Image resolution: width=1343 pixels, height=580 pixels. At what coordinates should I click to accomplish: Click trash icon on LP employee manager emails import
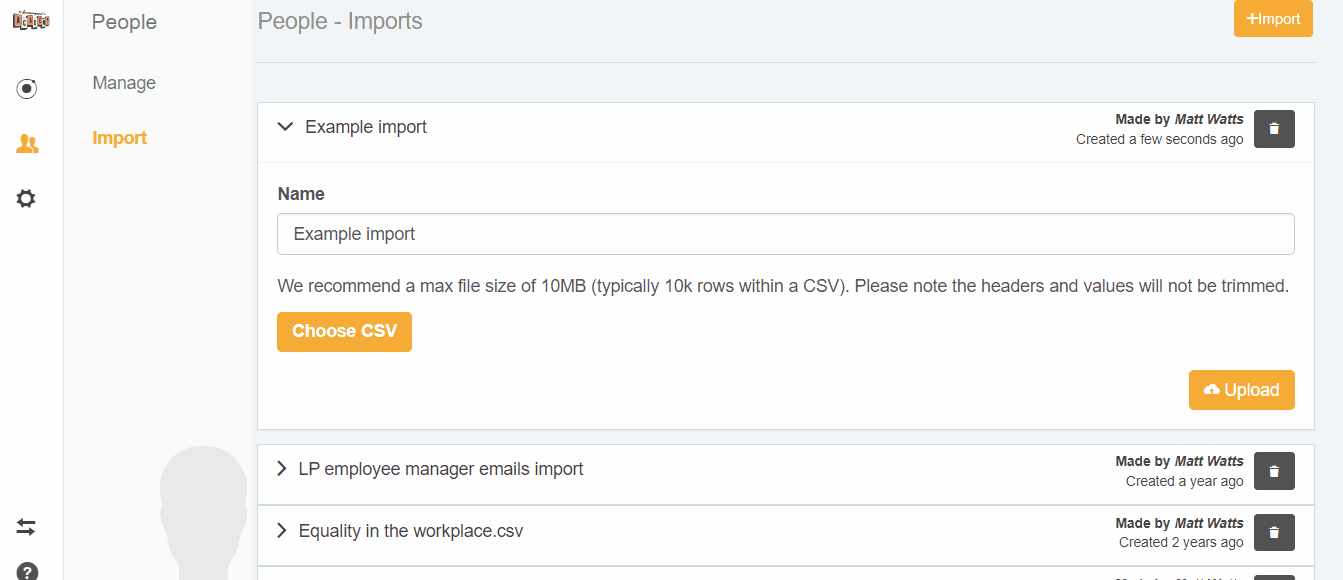(1273, 470)
